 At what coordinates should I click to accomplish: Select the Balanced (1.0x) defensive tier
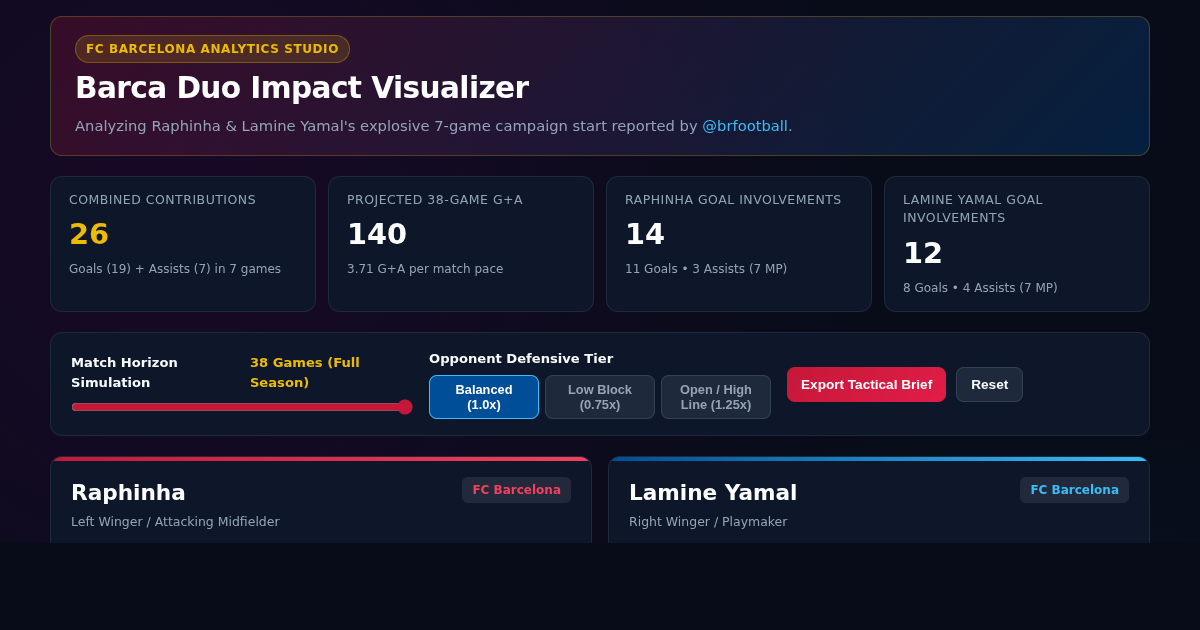pos(484,397)
